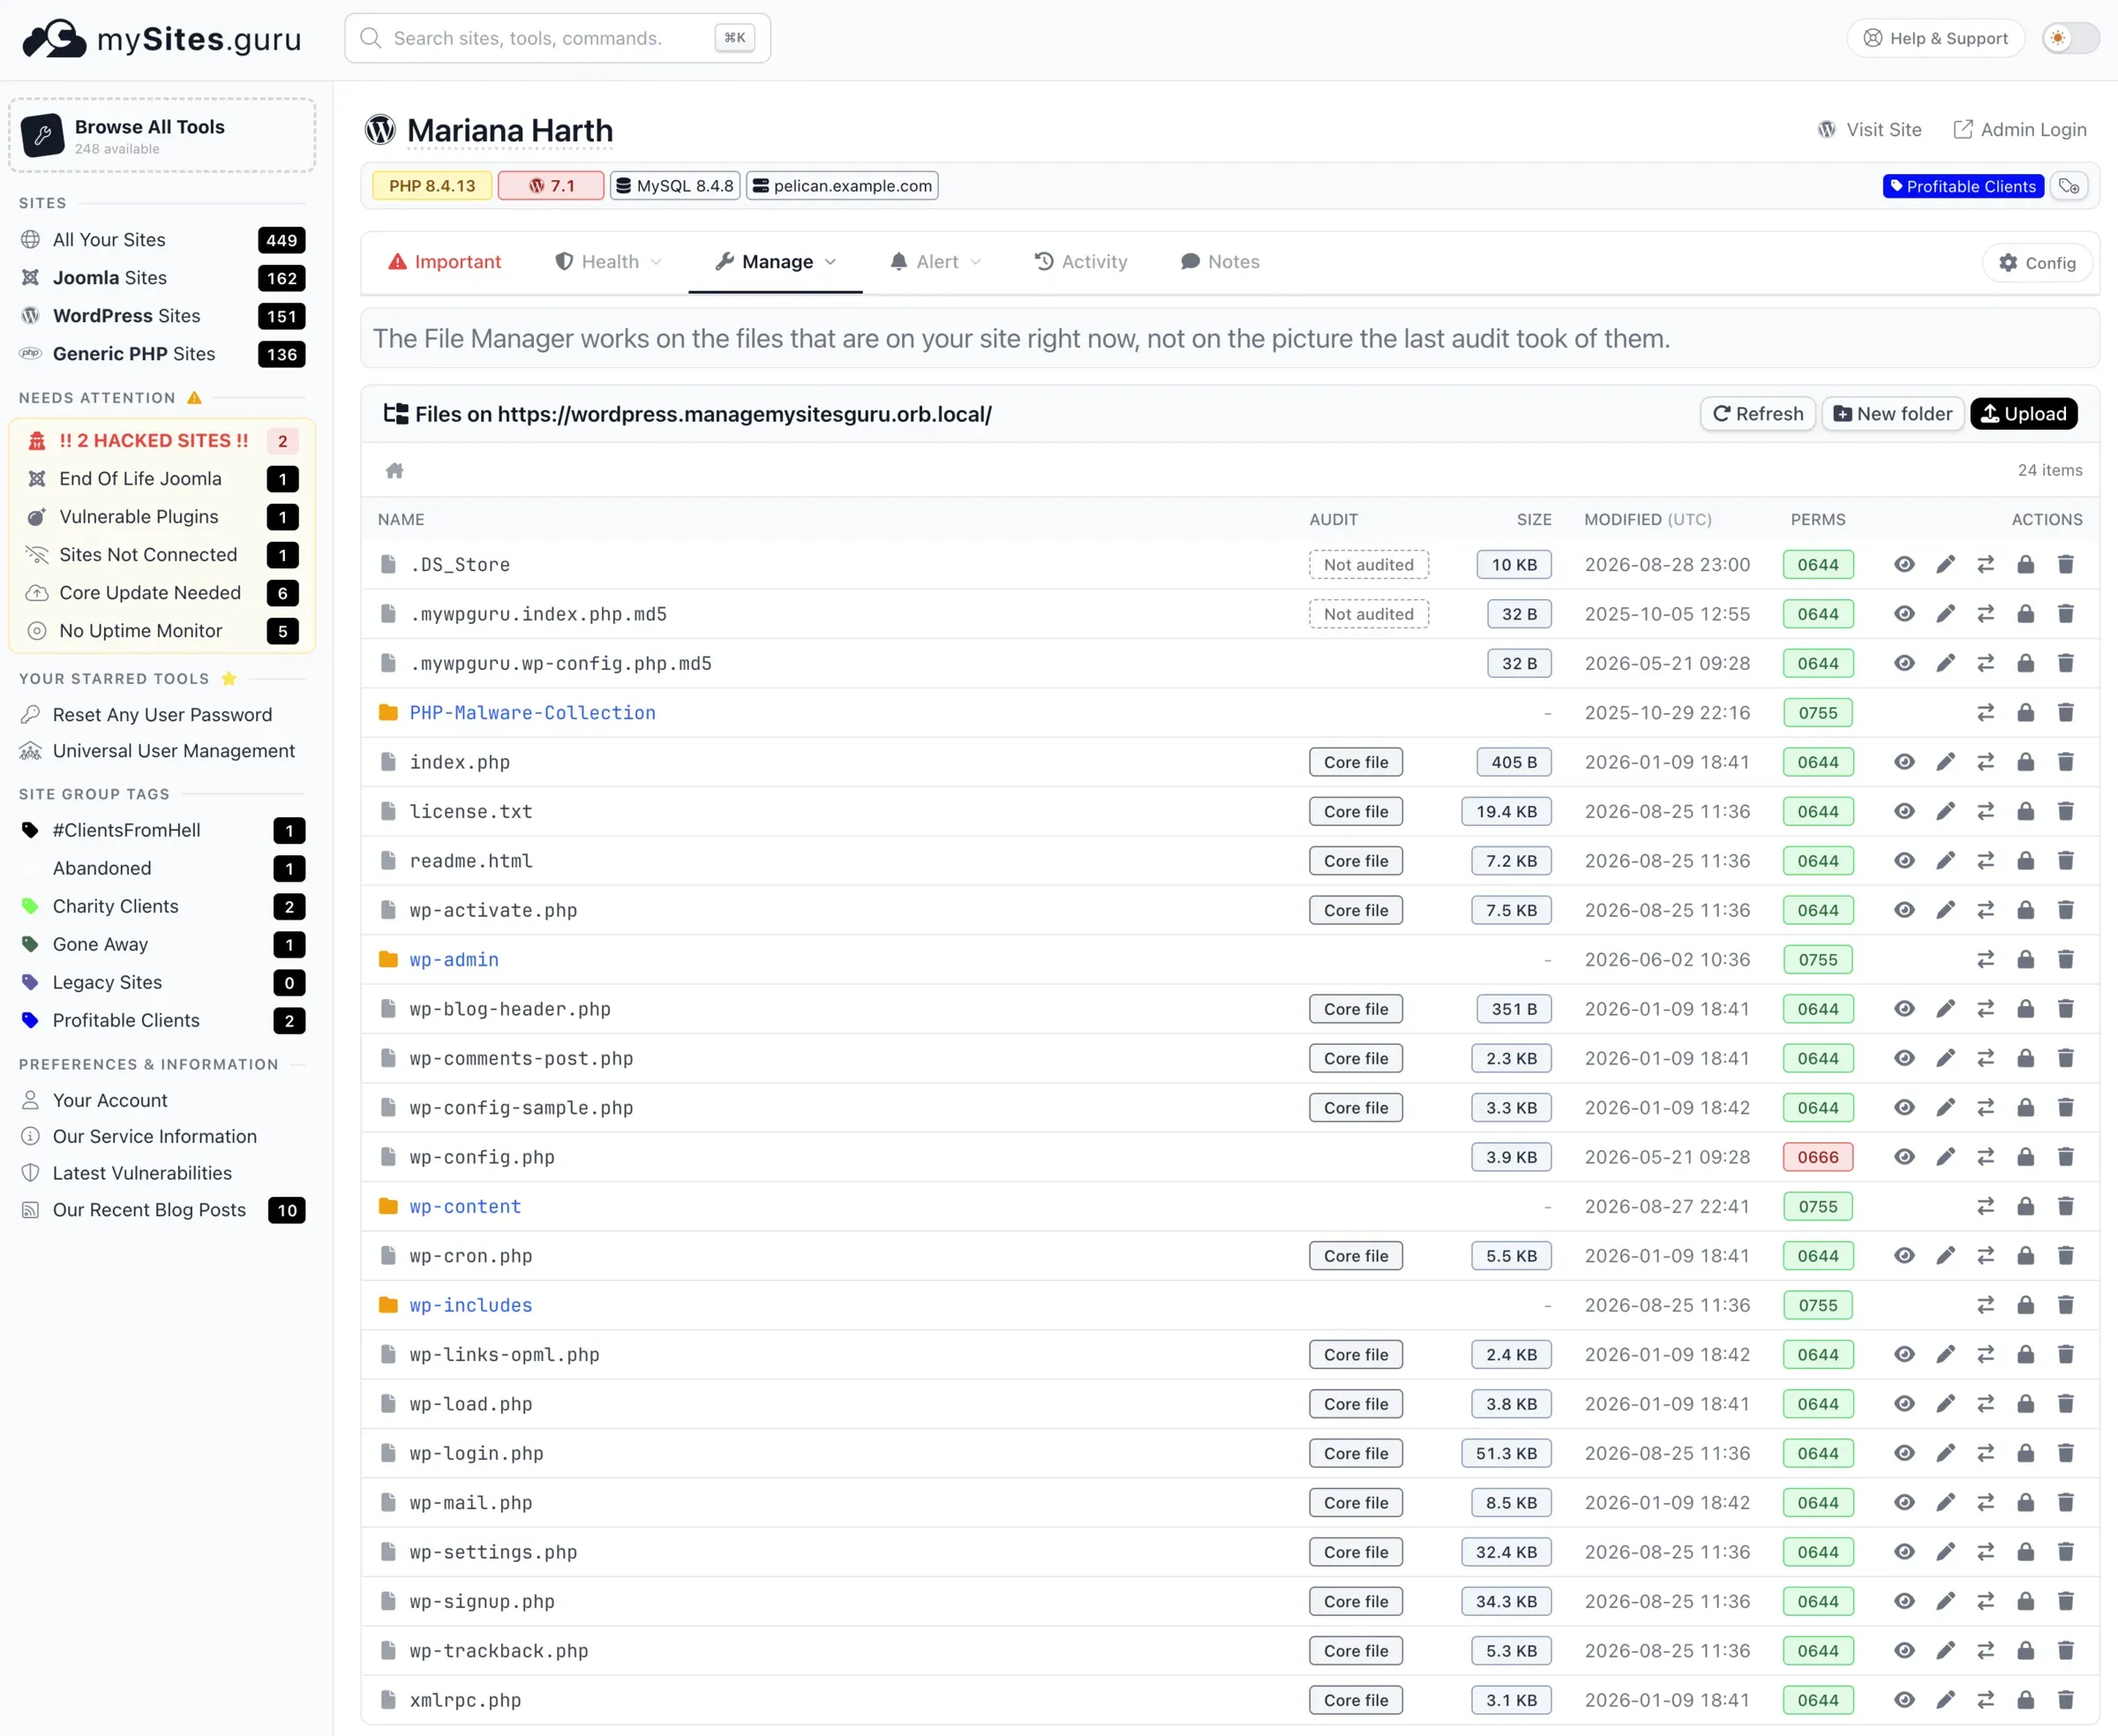View wp-login.php with the eye icon
The image size is (2118, 1736).
(1905, 1453)
